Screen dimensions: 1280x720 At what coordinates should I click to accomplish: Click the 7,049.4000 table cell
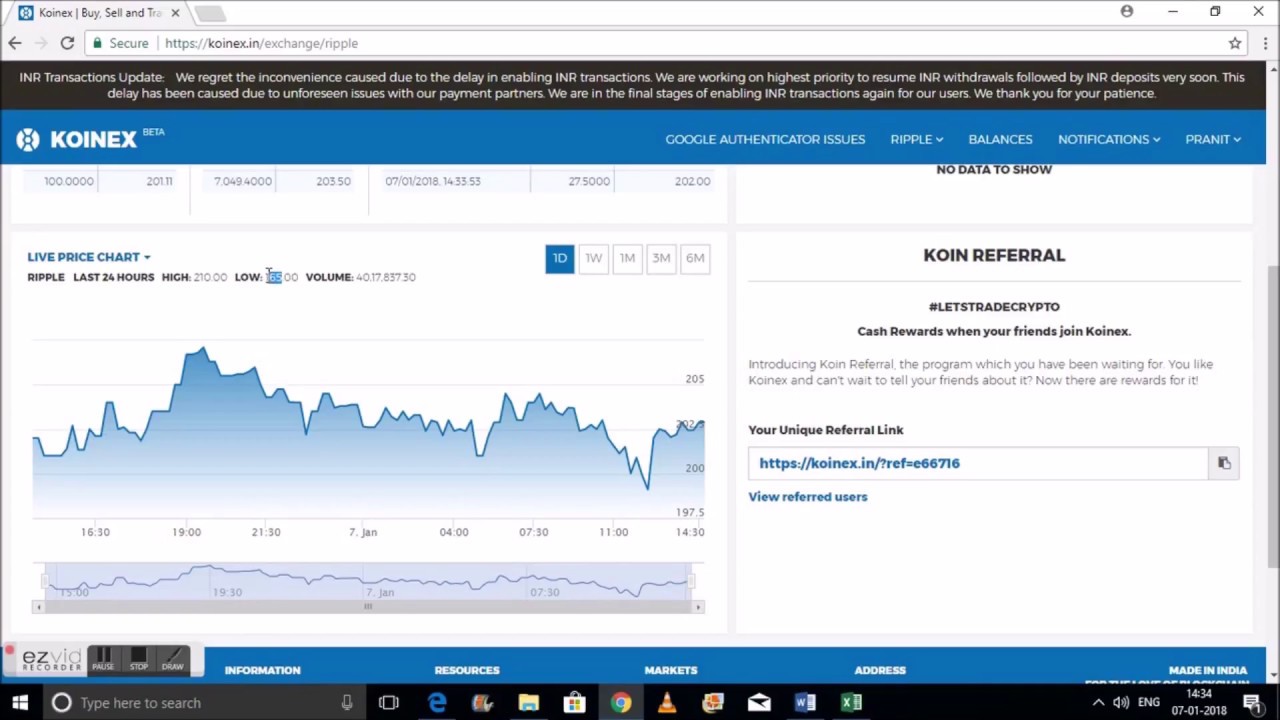[243, 181]
